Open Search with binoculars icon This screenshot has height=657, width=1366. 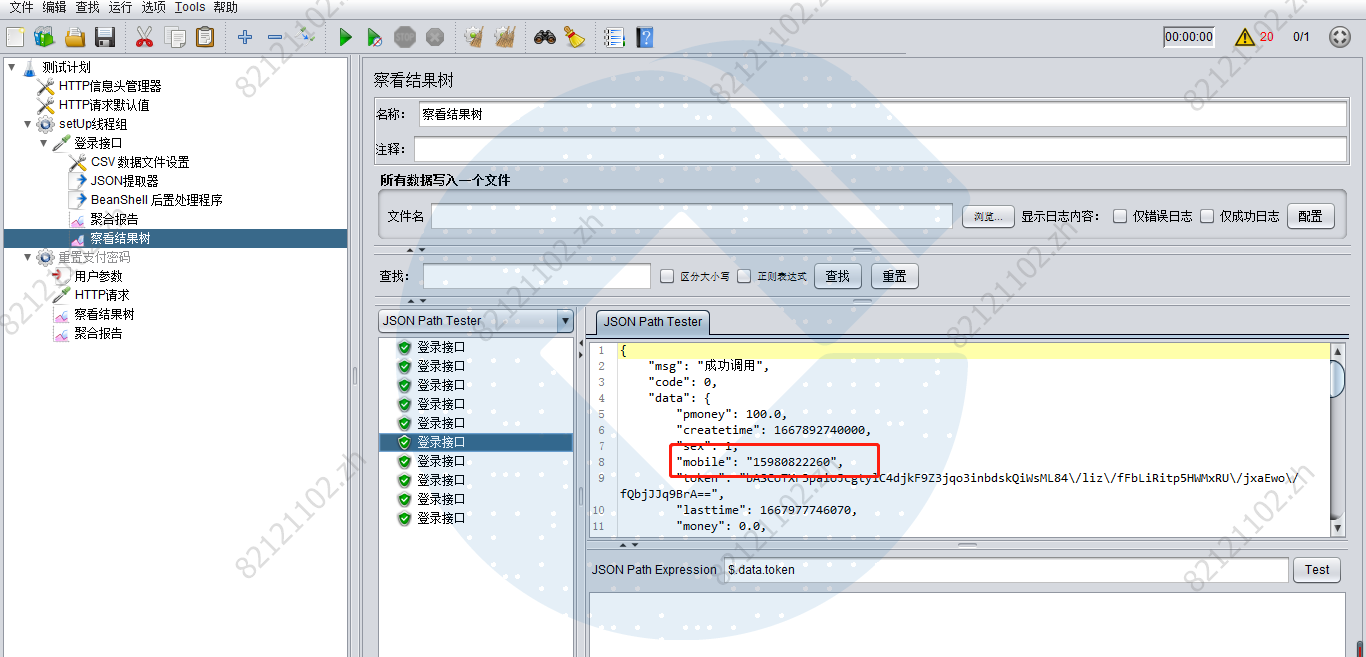point(544,37)
